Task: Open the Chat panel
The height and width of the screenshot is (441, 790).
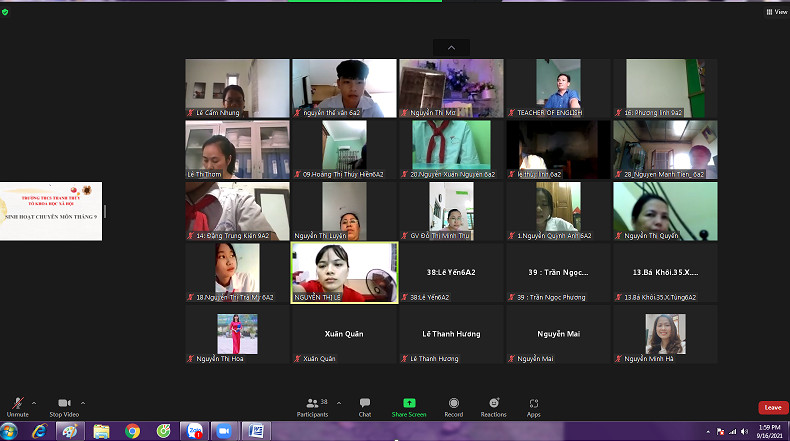Action: (x=365, y=404)
